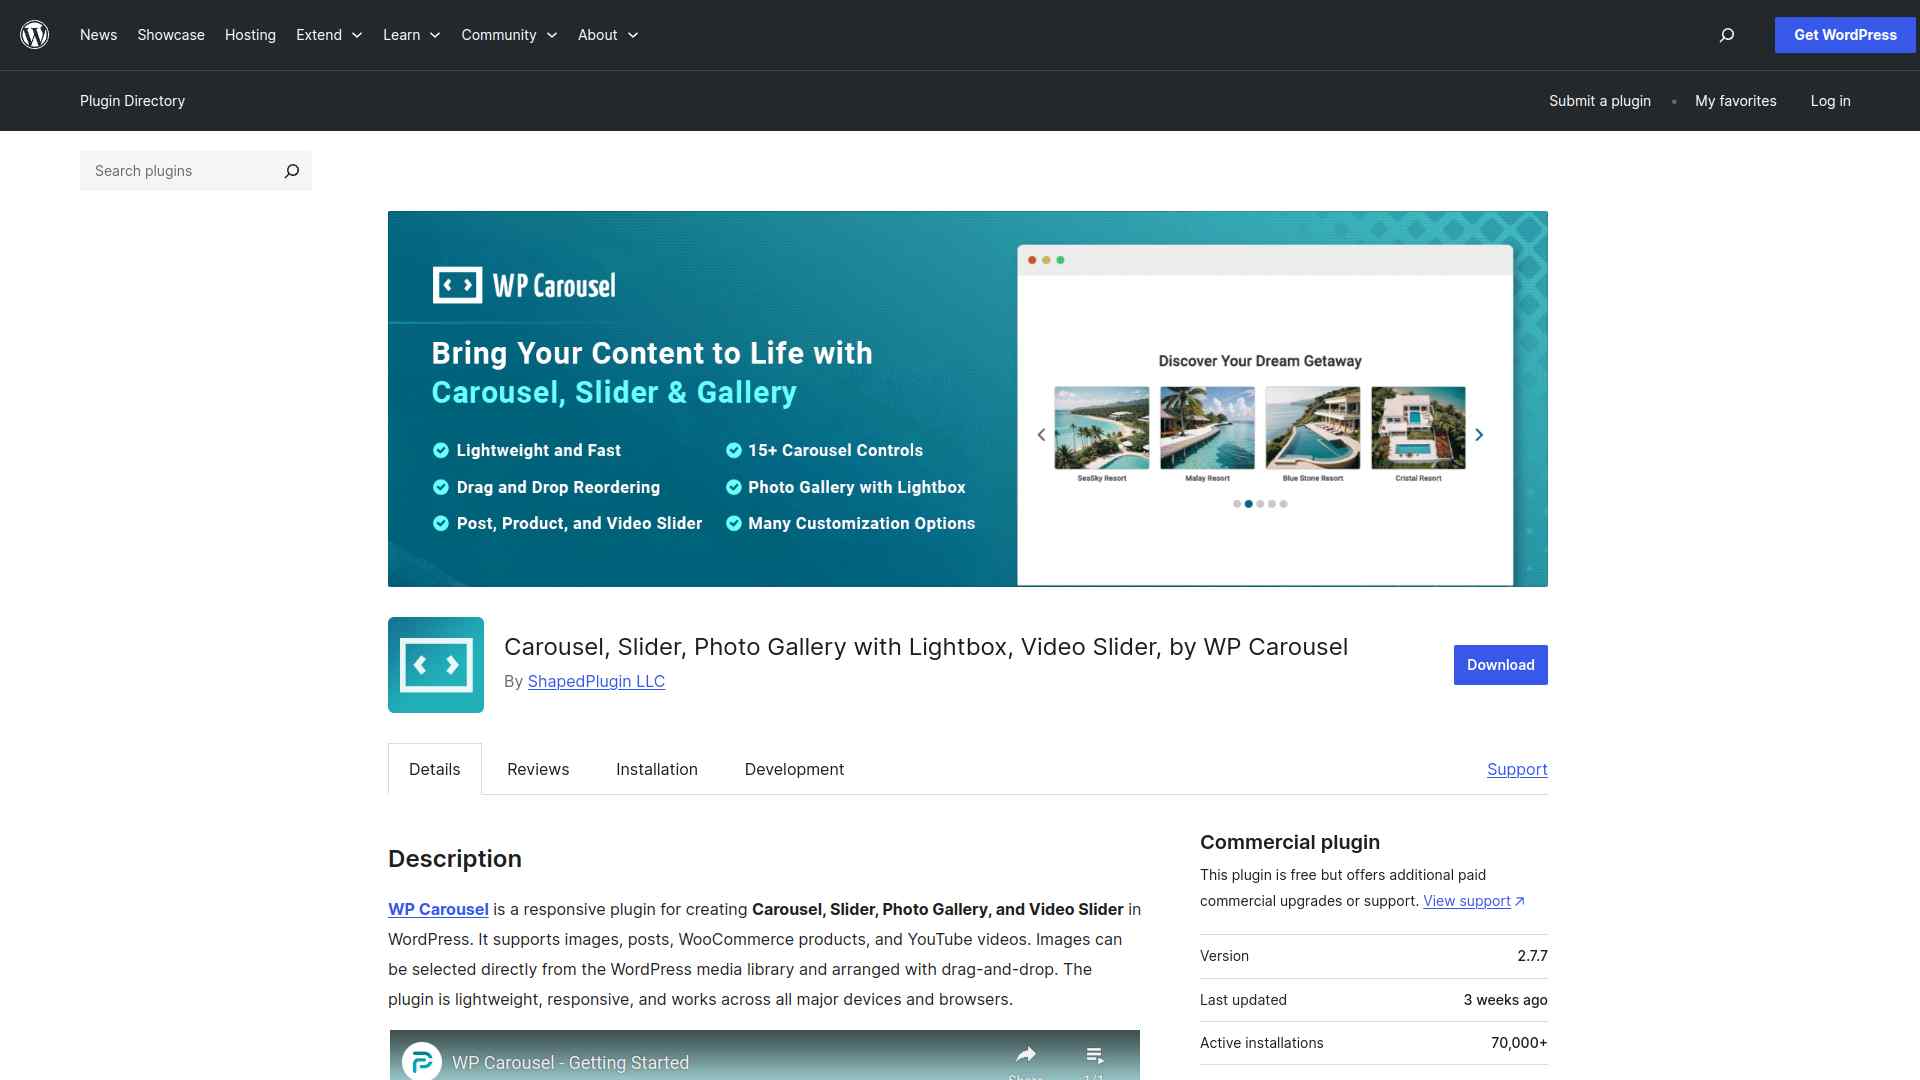Switch to the Reviews tab

tap(538, 769)
